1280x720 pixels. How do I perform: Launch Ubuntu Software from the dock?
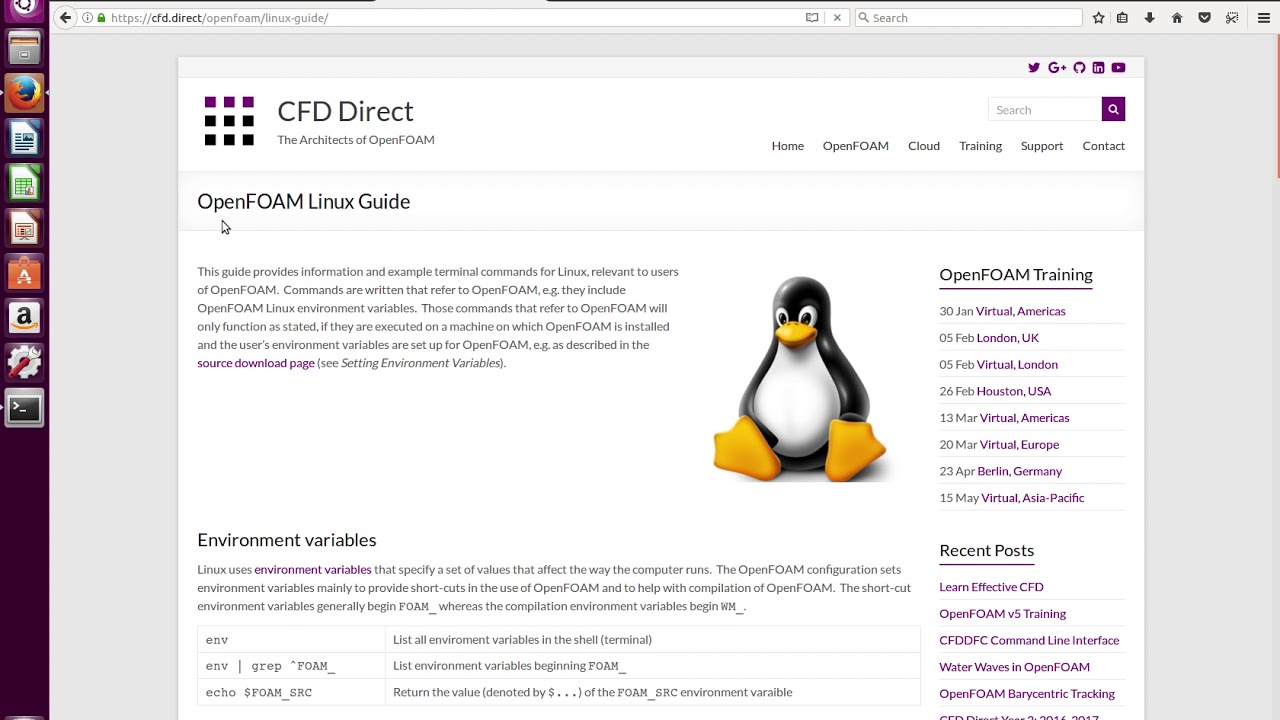[24, 274]
